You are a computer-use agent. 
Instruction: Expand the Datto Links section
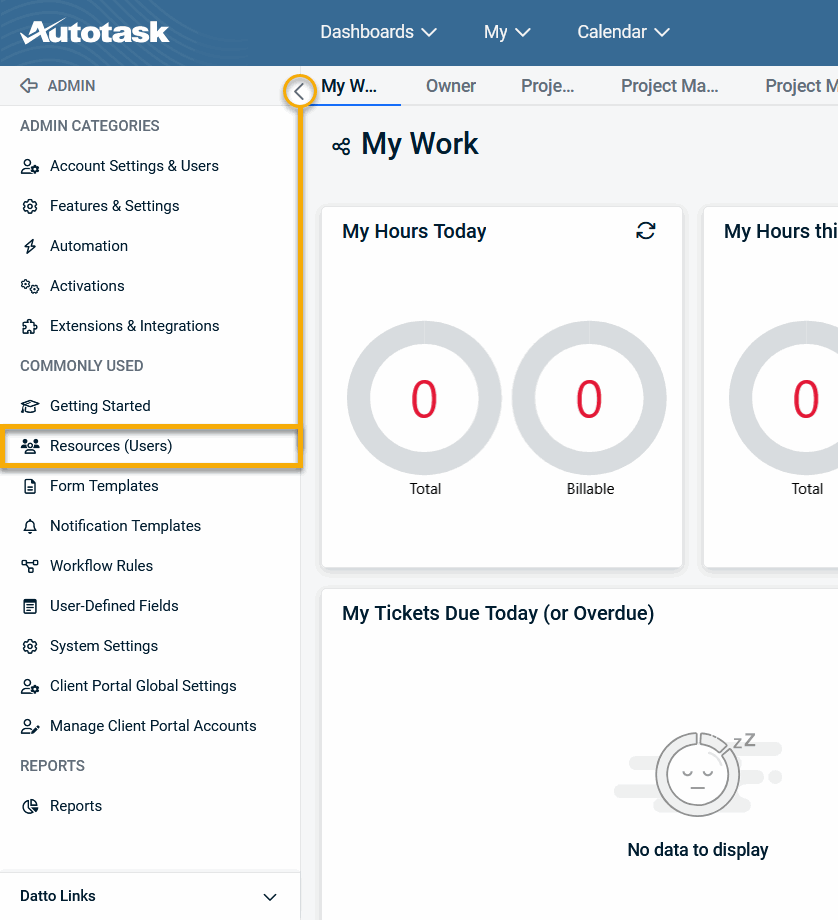(x=150, y=896)
